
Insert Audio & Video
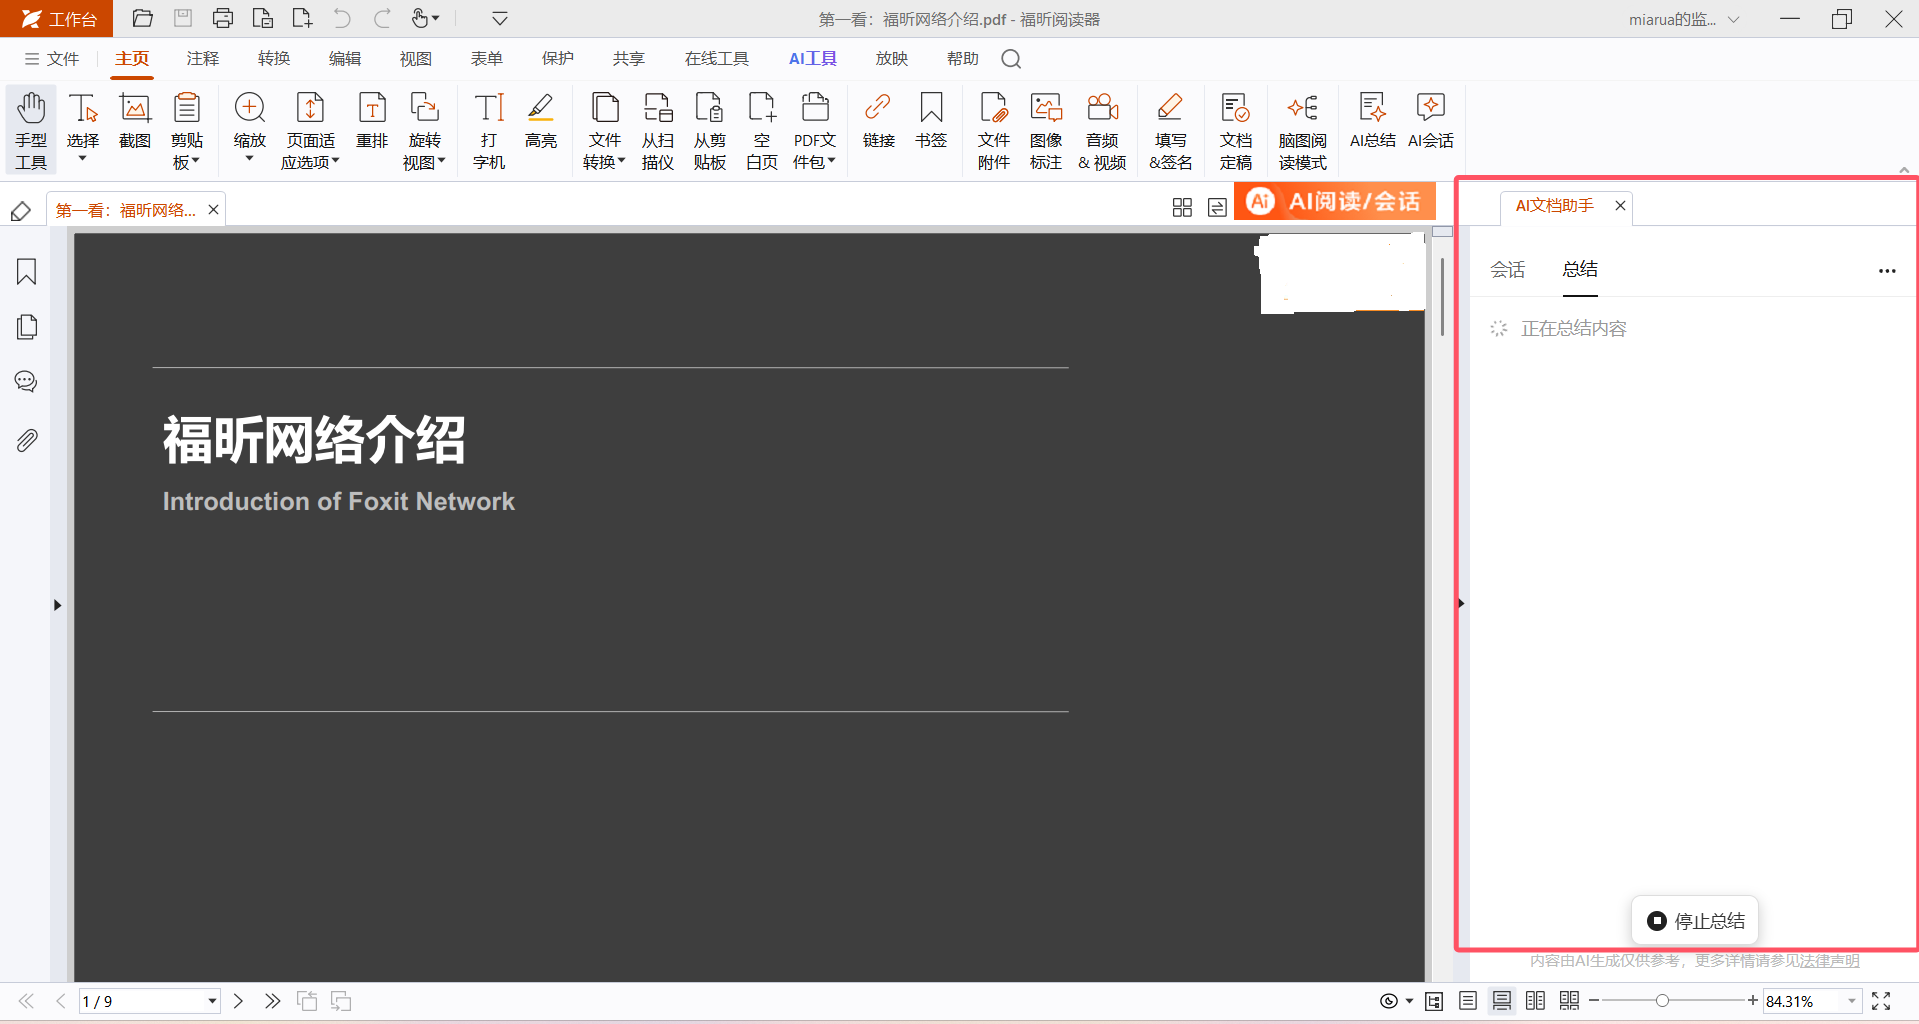point(1102,131)
